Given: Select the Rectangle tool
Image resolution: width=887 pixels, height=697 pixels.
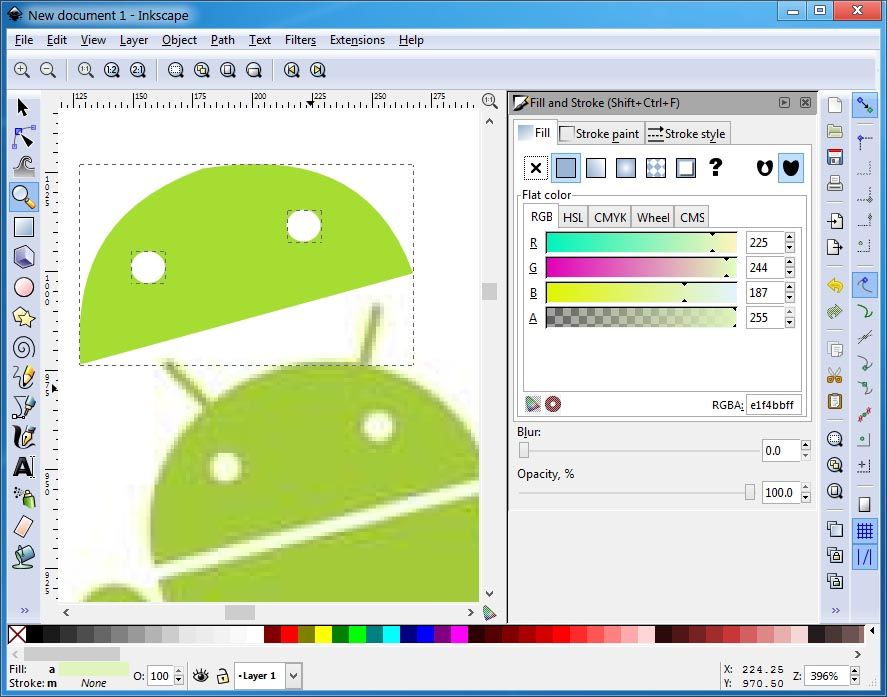Looking at the screenshot, I should coord(23,227).
